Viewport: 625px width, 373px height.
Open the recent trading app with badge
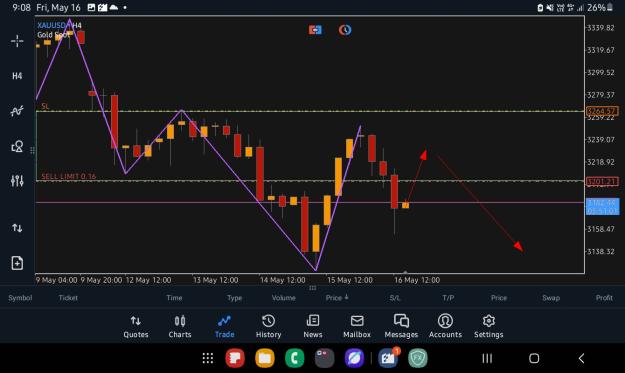tap(389, 357)
